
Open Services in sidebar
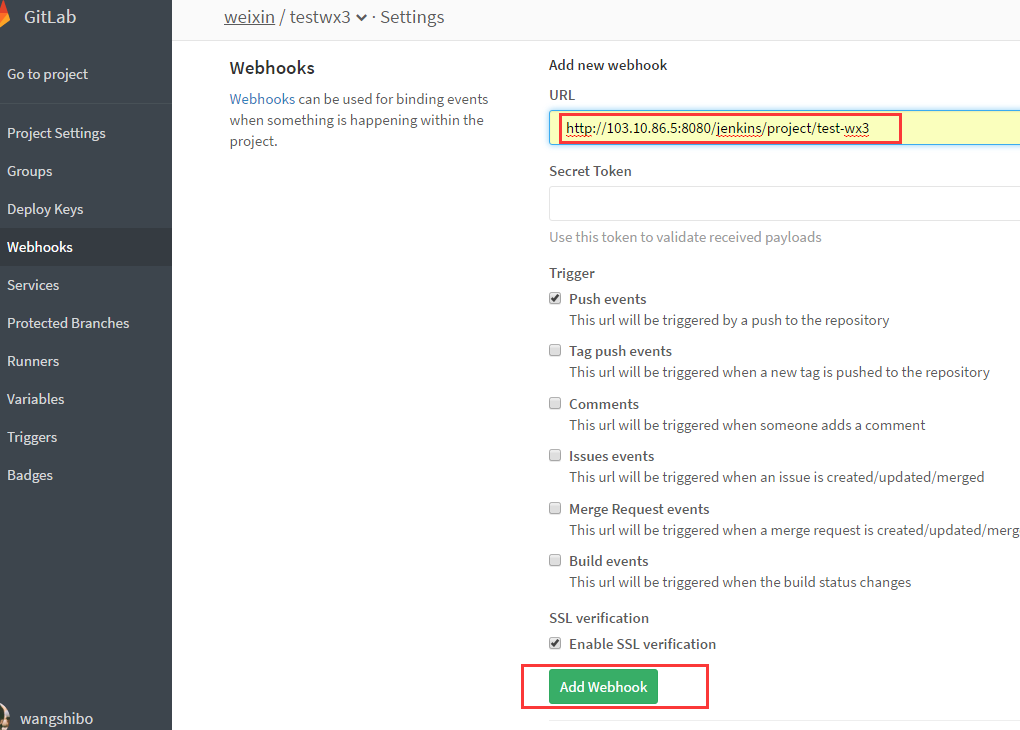(33, 285)
